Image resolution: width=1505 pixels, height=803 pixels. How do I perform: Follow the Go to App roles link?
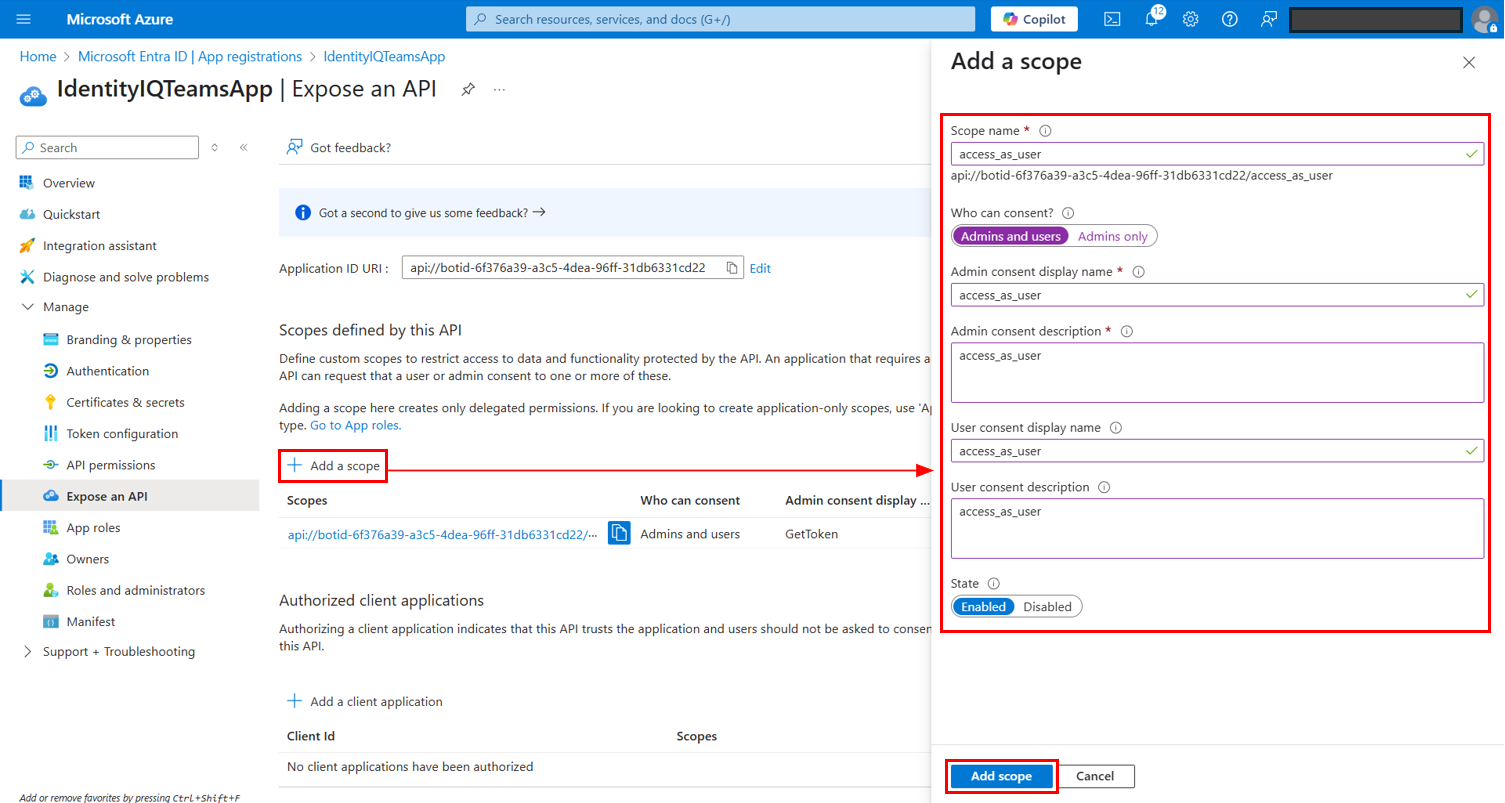[x=355, y=425]
